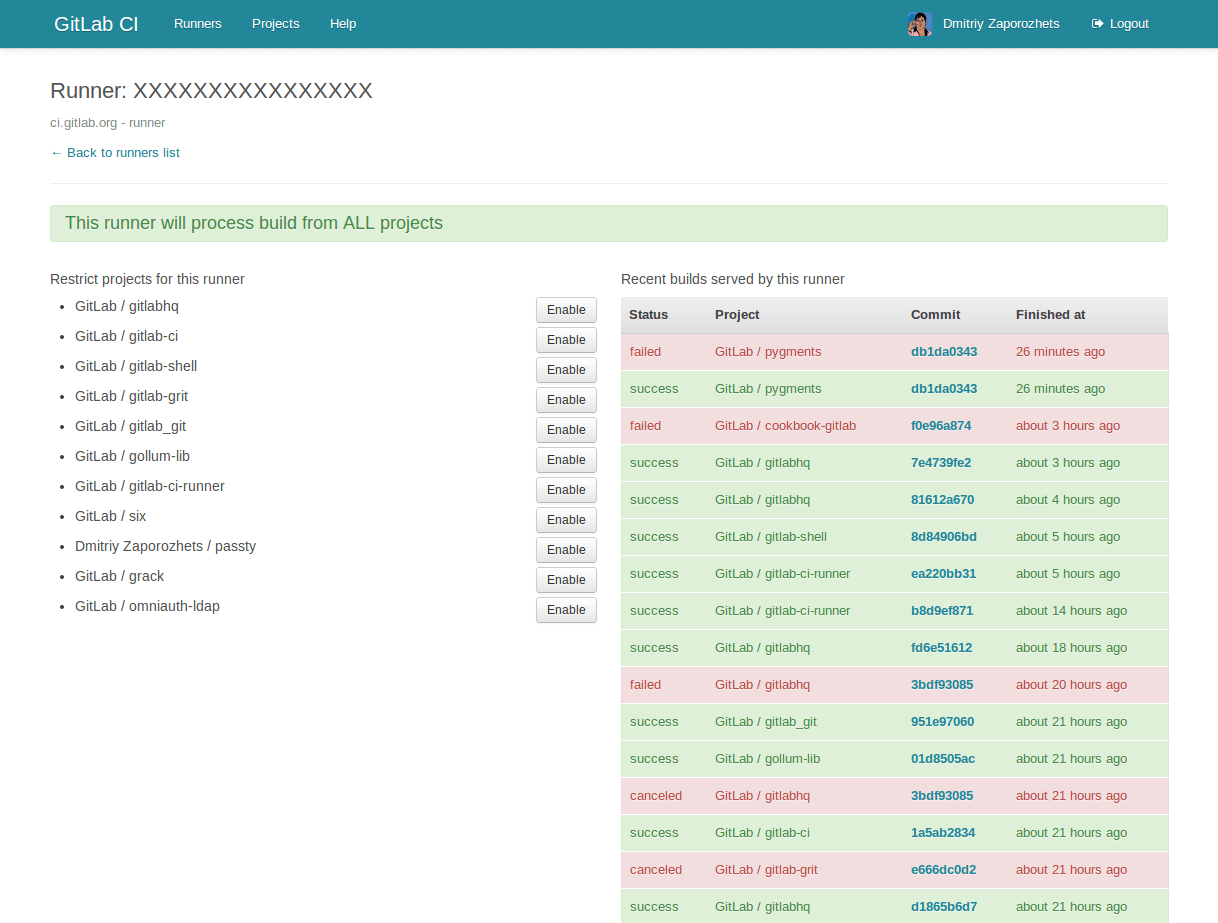Enable the GitLab / gollum-lib project
The height and width of the screenshot is (923, 1218).
[566, 460]
